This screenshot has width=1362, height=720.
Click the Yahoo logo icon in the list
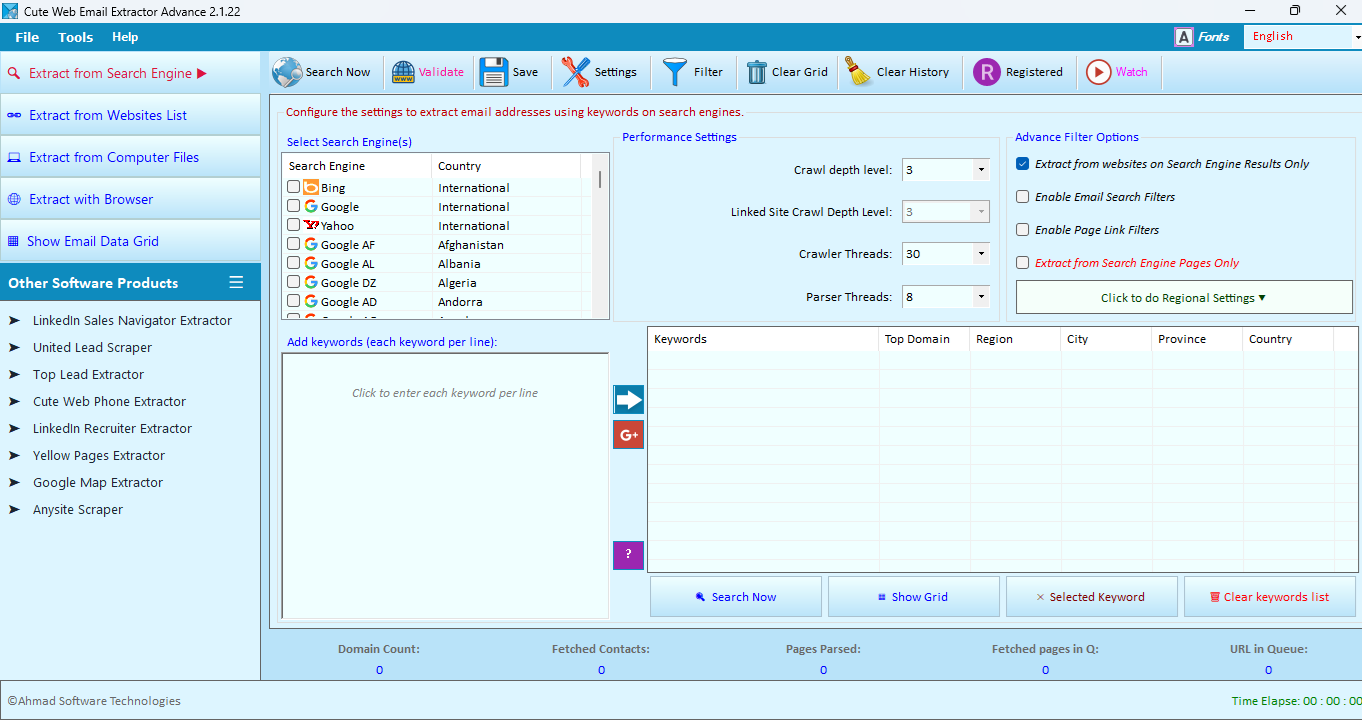tap(311, 225)
